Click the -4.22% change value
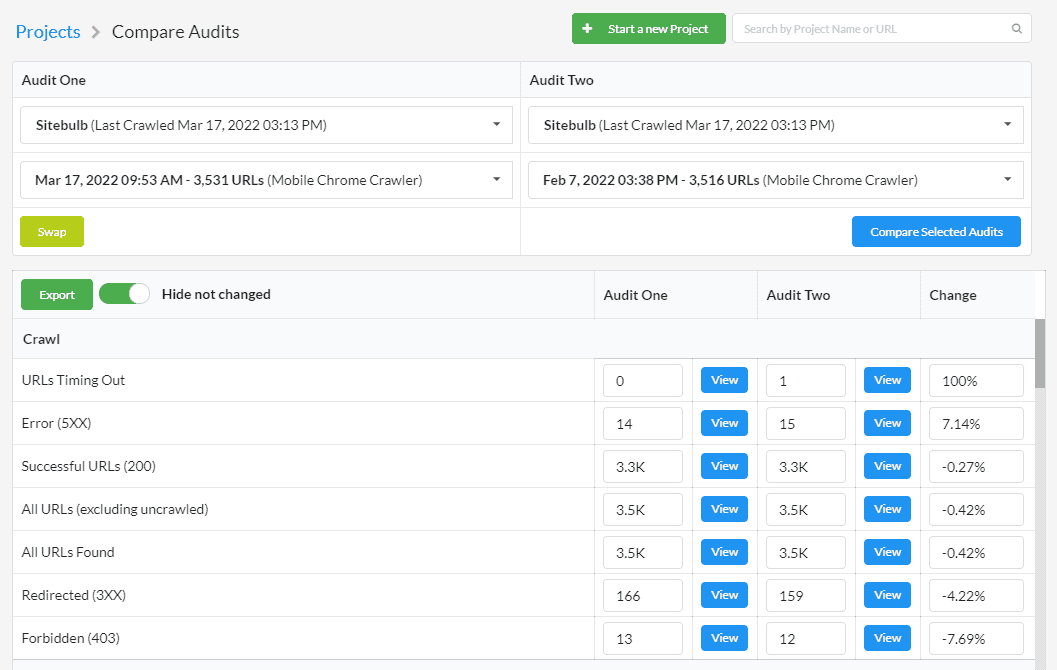This screenshot has height=670, width=1057. [976, 596]
